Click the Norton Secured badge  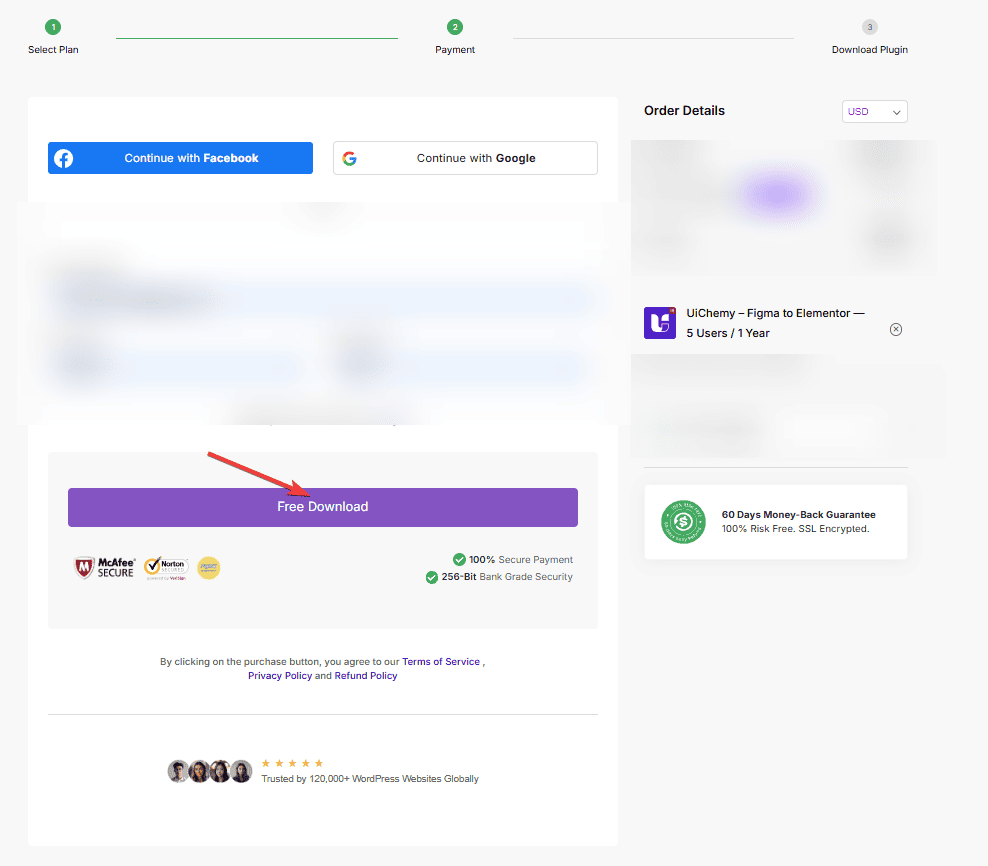click(x=165, y=565)
